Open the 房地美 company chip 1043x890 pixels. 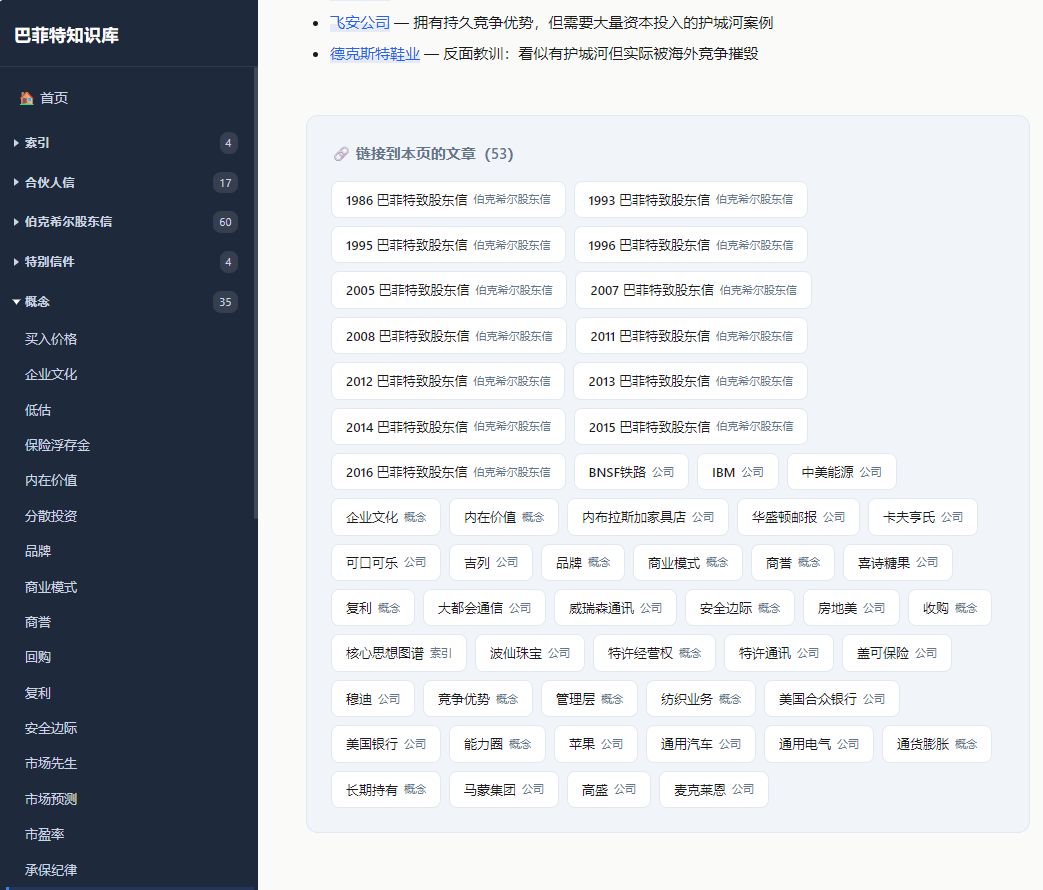(x=851, y=608)
